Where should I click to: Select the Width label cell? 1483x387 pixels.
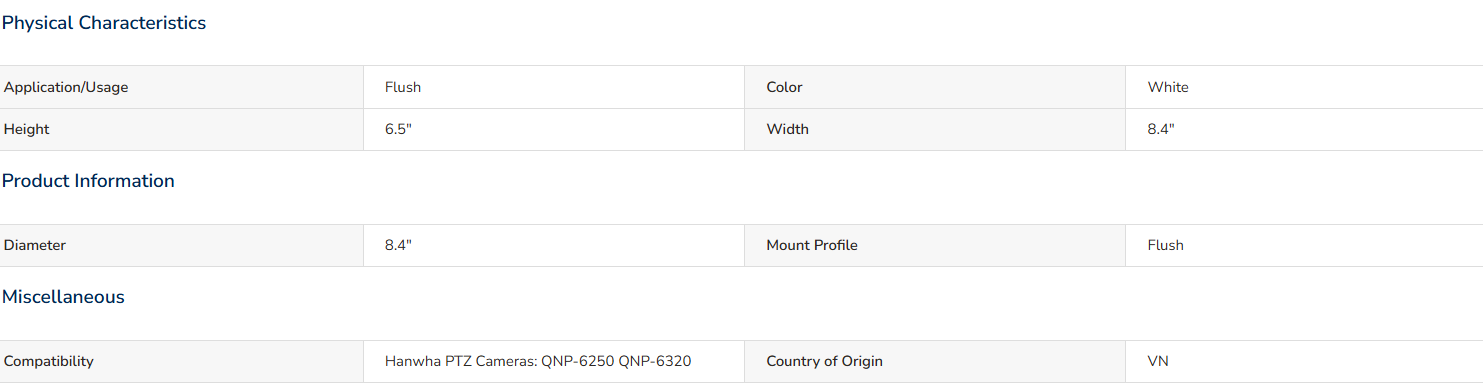pos(935,129)
